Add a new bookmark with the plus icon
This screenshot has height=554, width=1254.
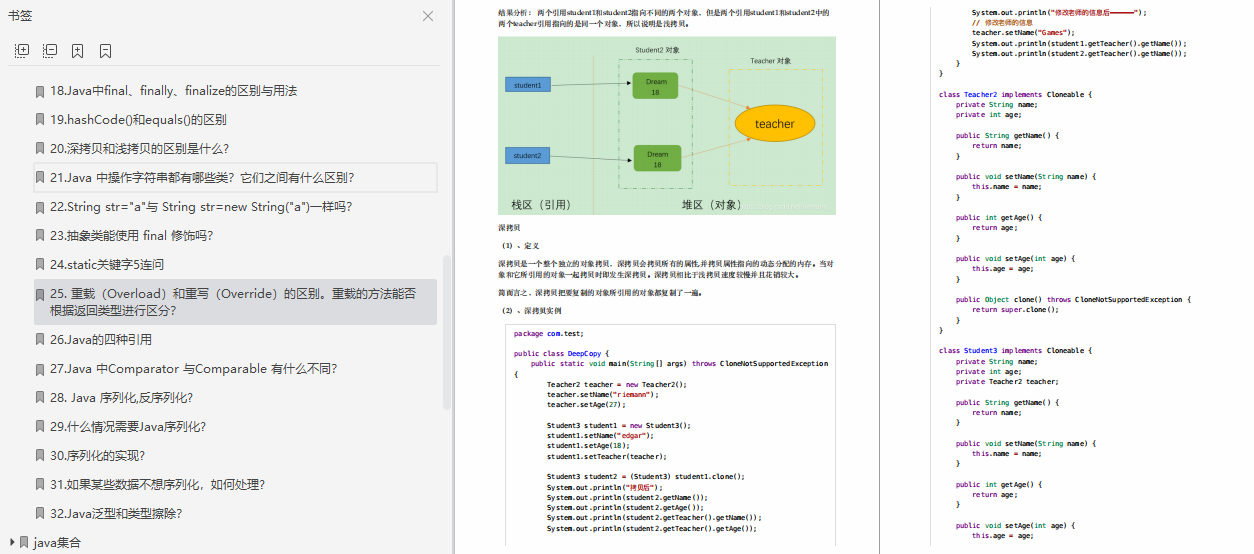tap(78, 50)
